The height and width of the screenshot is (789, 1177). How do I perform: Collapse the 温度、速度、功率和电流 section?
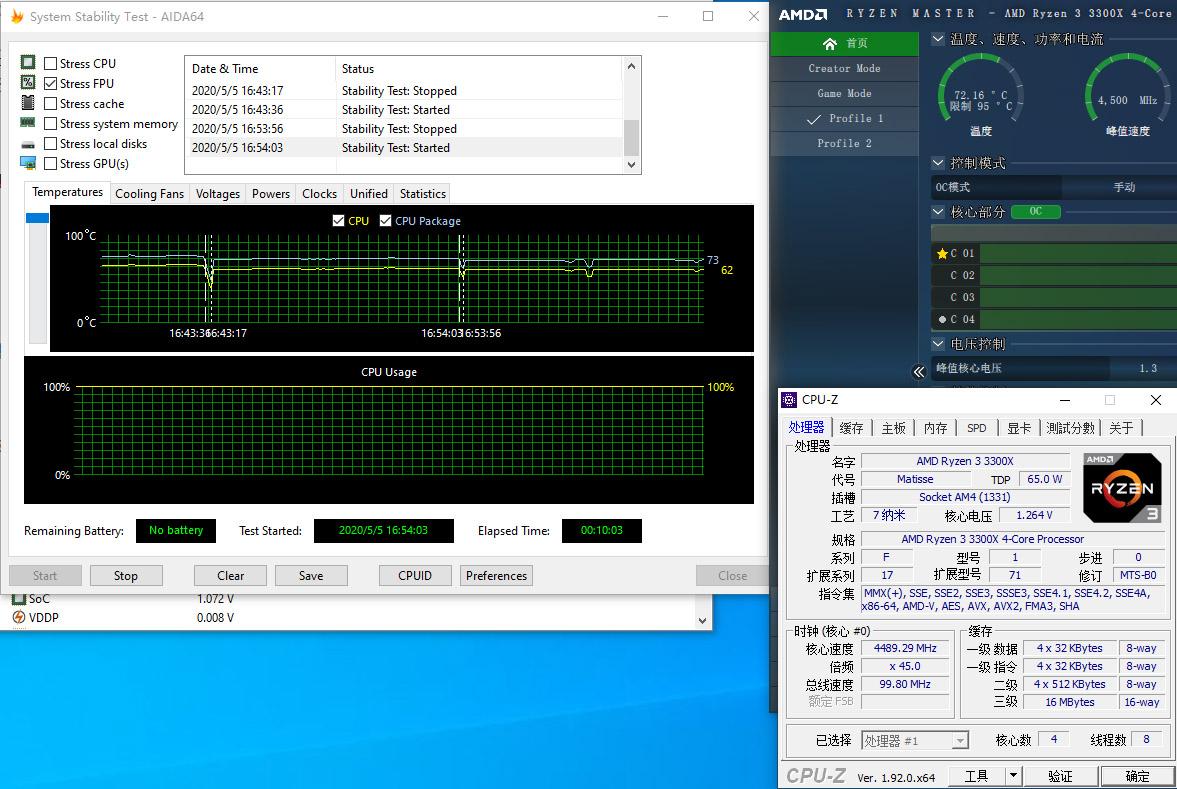tap(938, 39)
